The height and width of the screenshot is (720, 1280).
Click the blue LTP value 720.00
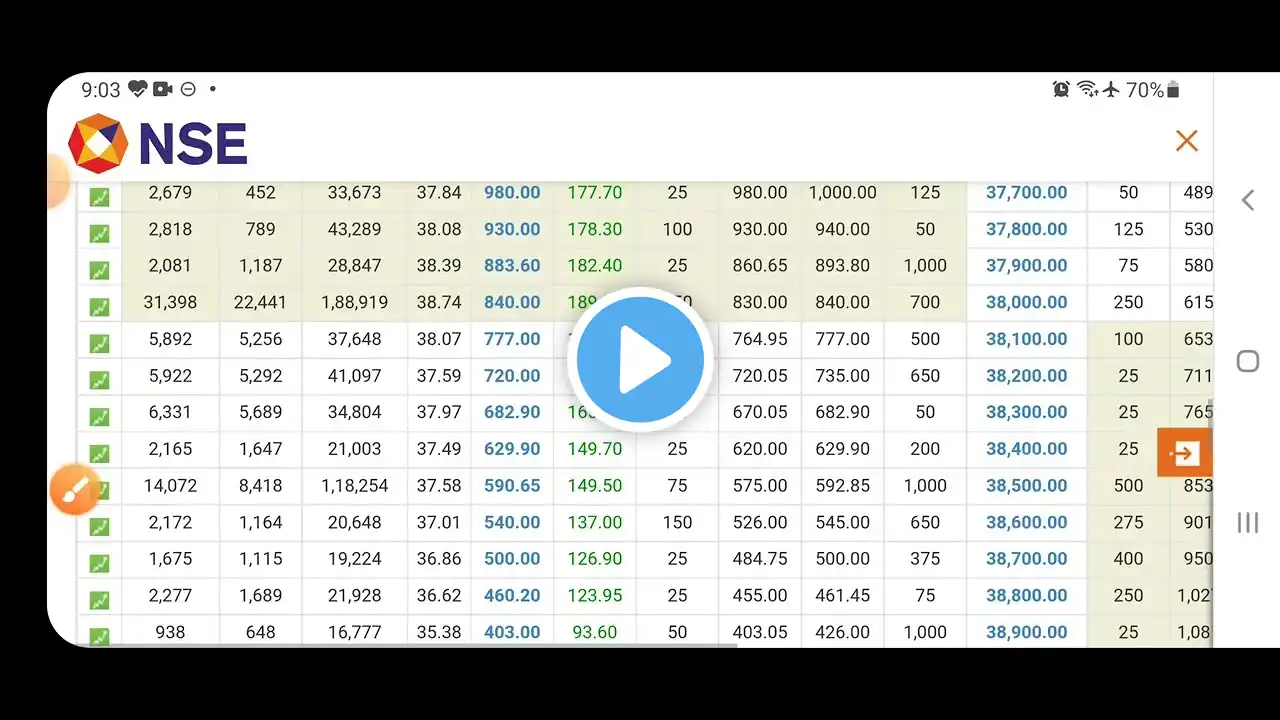[x=512, y=375]
